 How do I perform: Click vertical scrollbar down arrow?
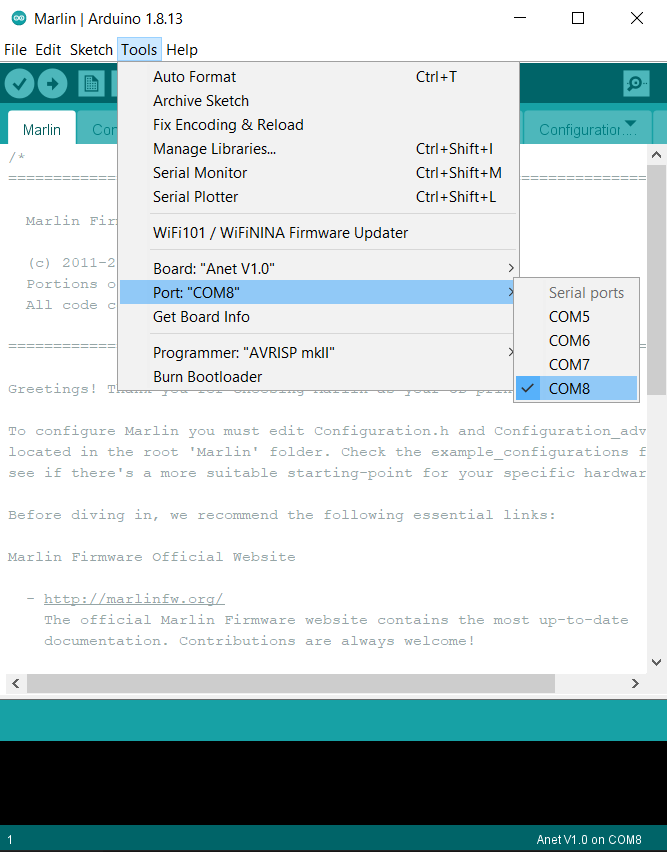[x=656, y=662]
